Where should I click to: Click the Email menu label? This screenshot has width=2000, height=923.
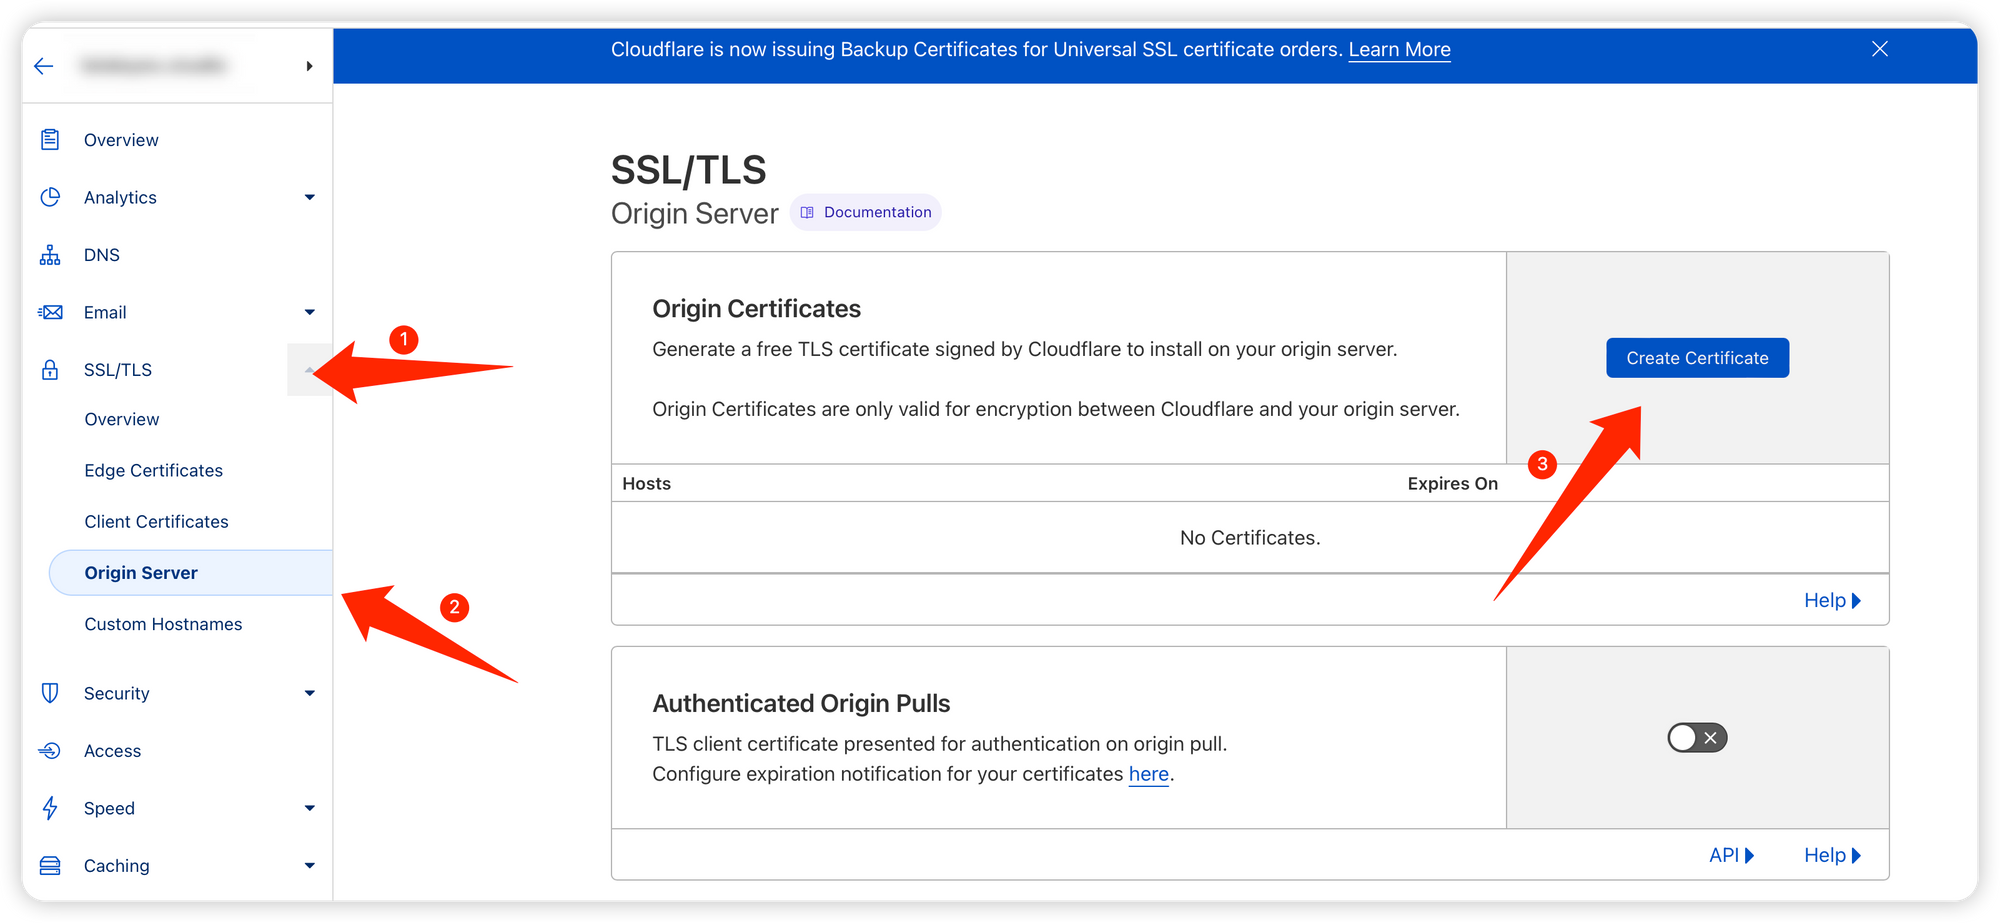pos(105,312)
